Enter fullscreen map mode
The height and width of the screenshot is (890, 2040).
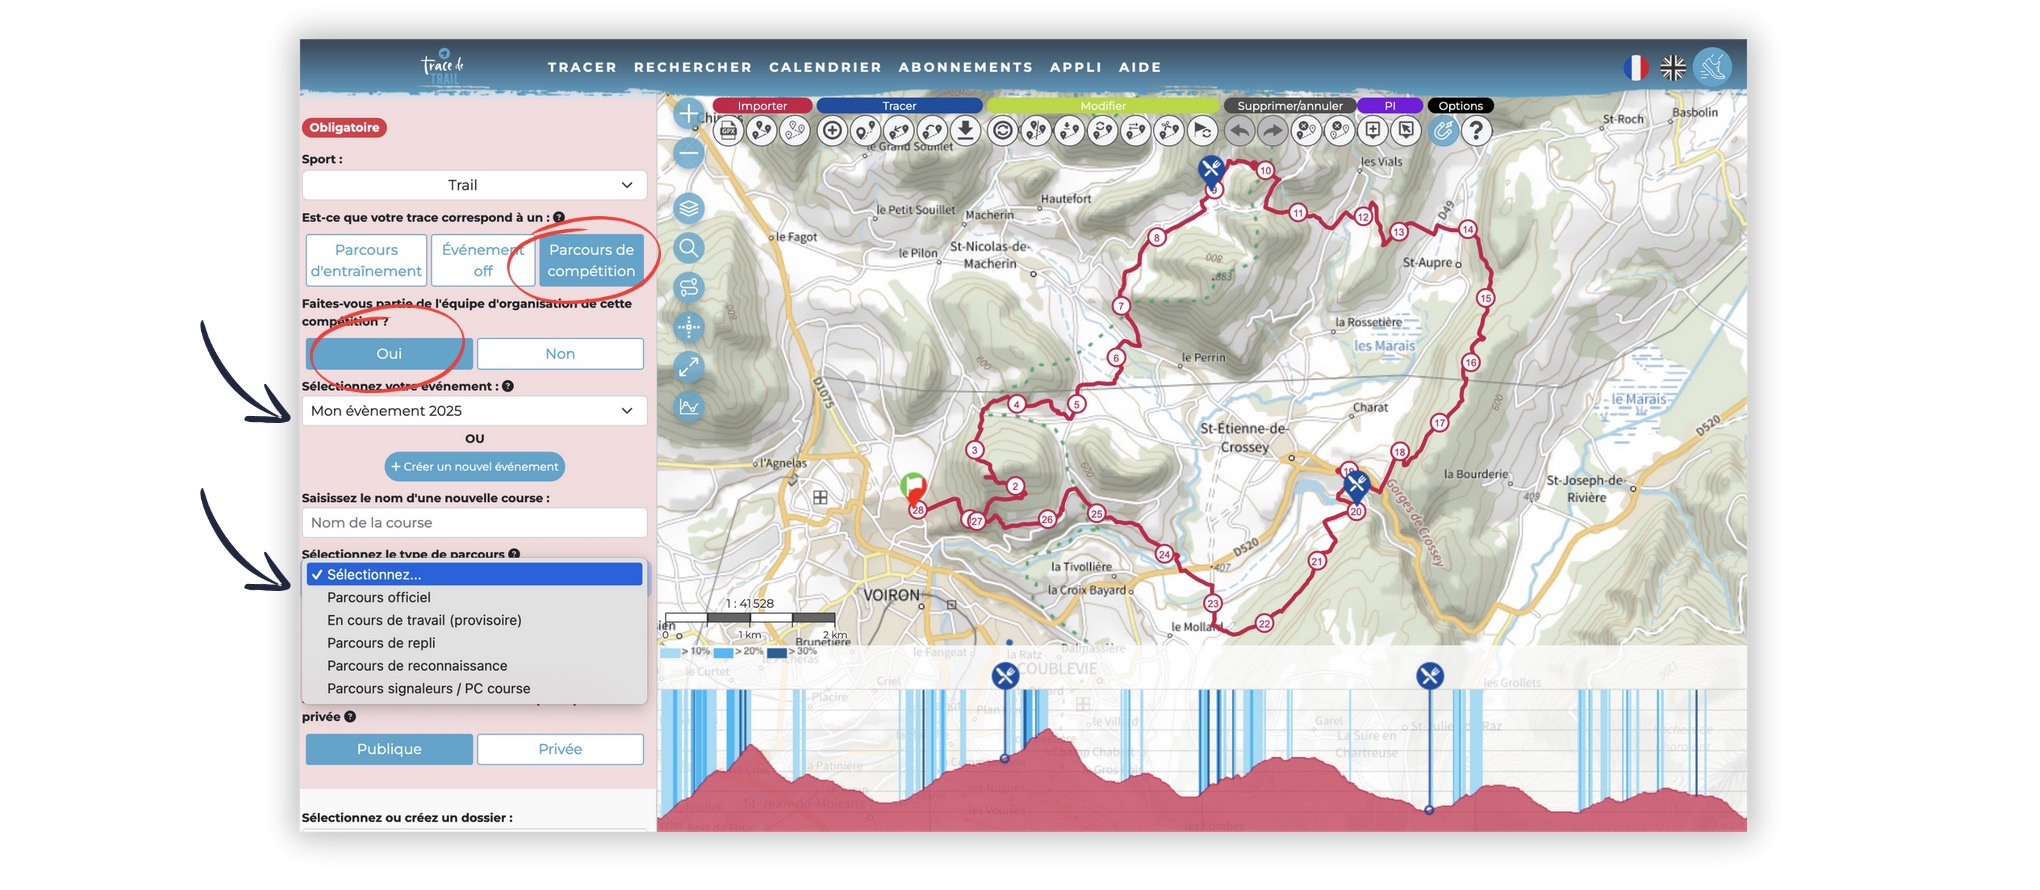click(x=688, y=367)
